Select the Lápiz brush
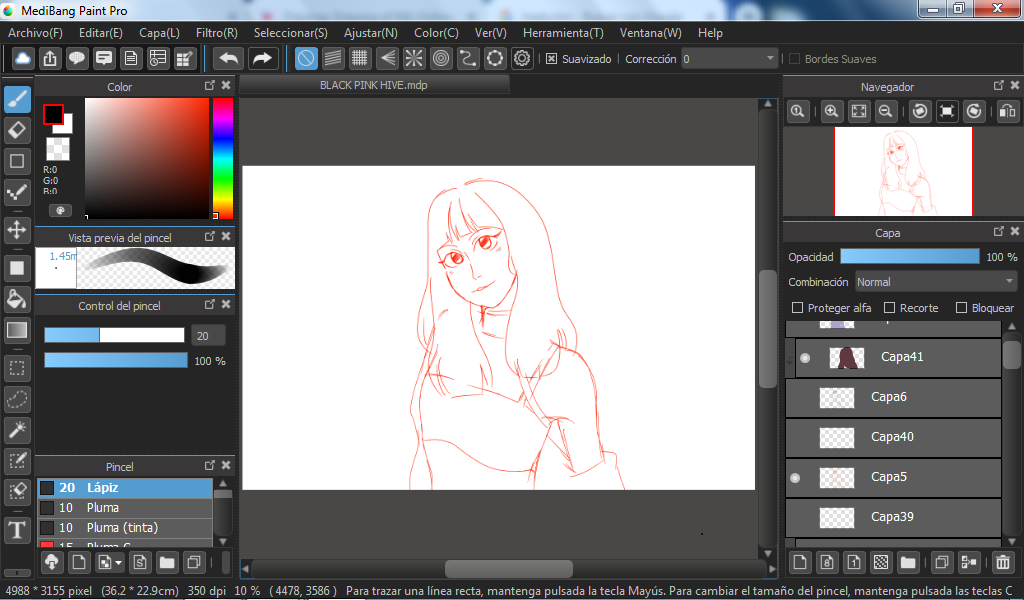The image size is (1024, 600). point(125,488)
